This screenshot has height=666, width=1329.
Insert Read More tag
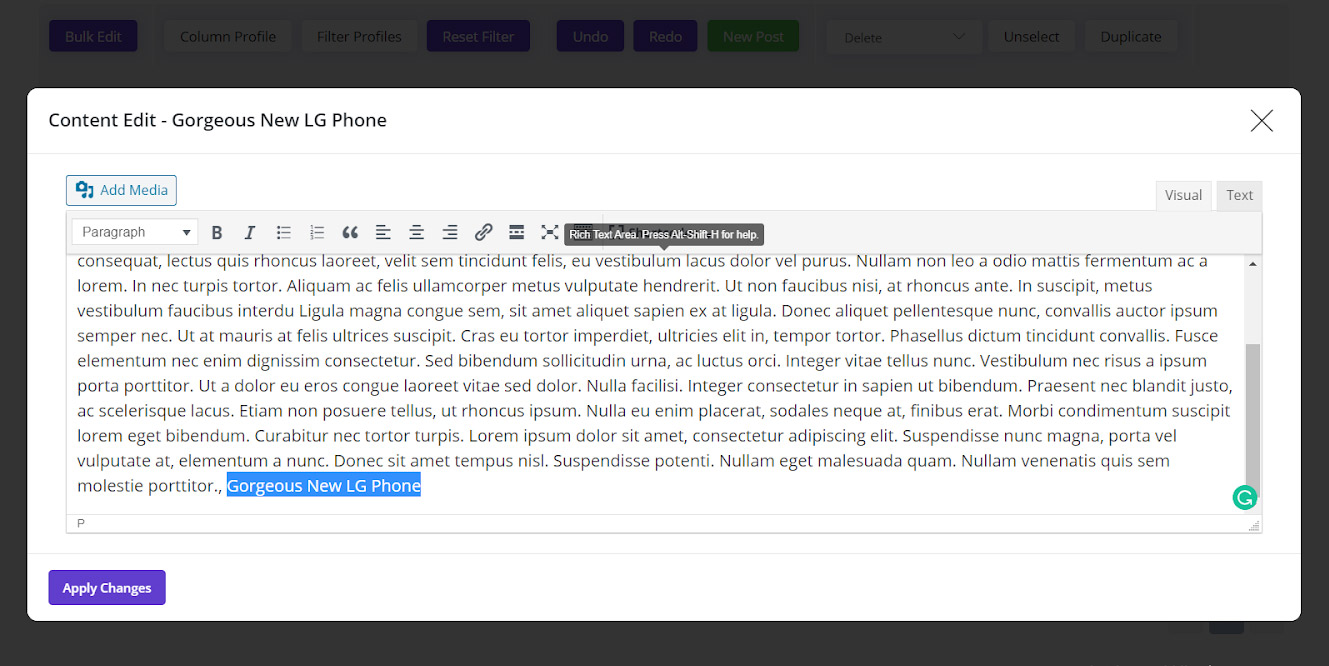pyautogui.click(x=516, y=233)
